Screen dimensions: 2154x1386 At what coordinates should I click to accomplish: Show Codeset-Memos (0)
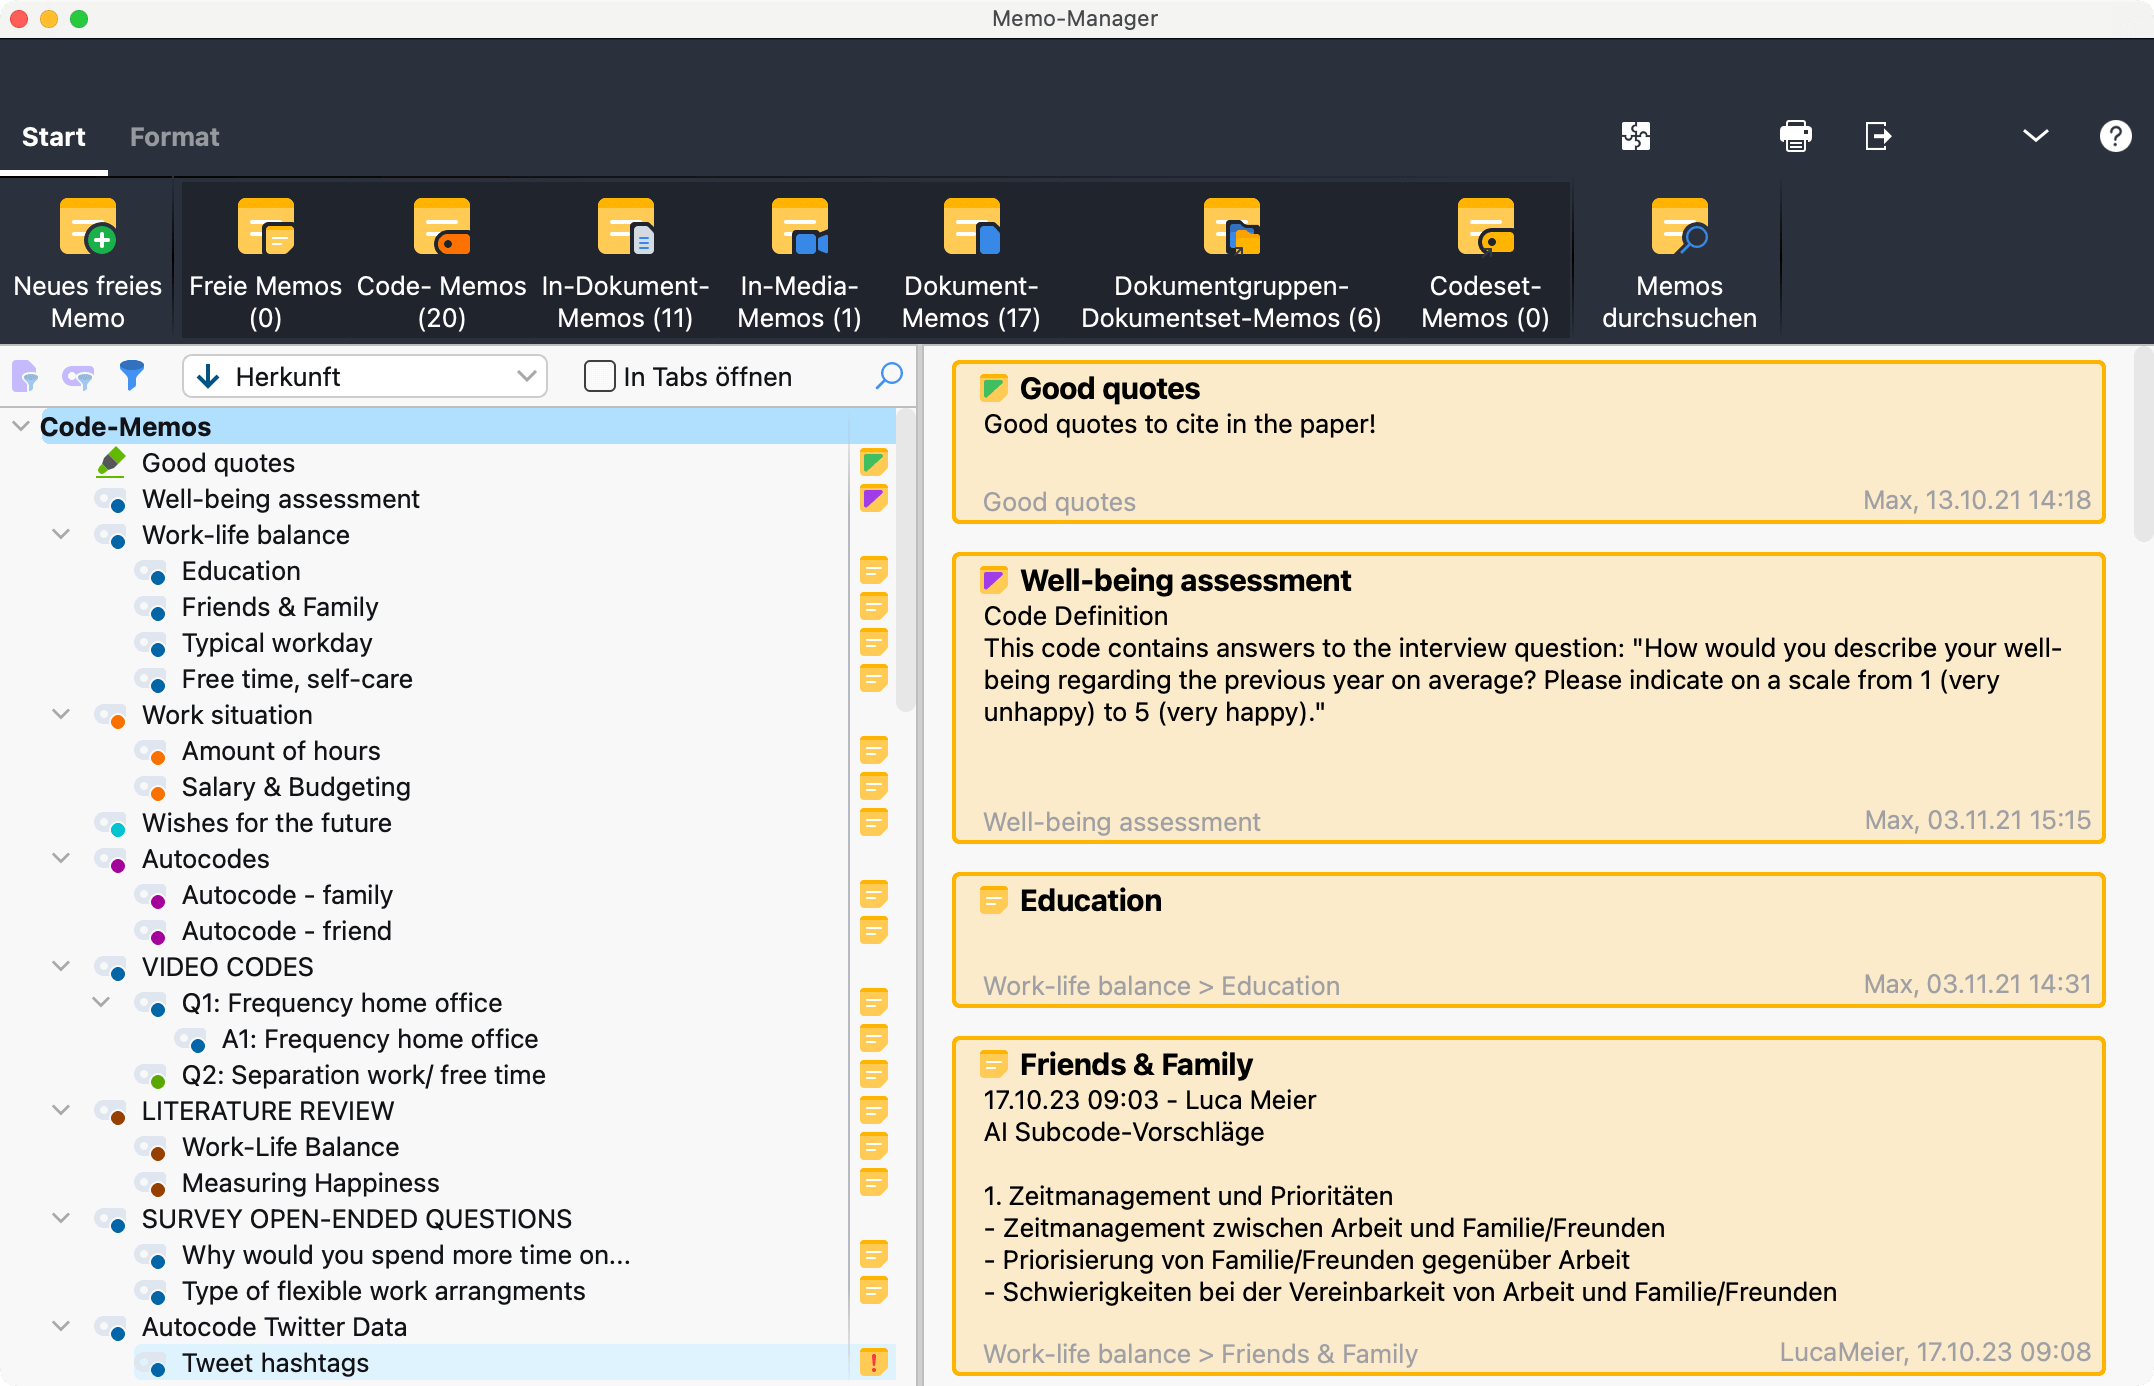1485,263
